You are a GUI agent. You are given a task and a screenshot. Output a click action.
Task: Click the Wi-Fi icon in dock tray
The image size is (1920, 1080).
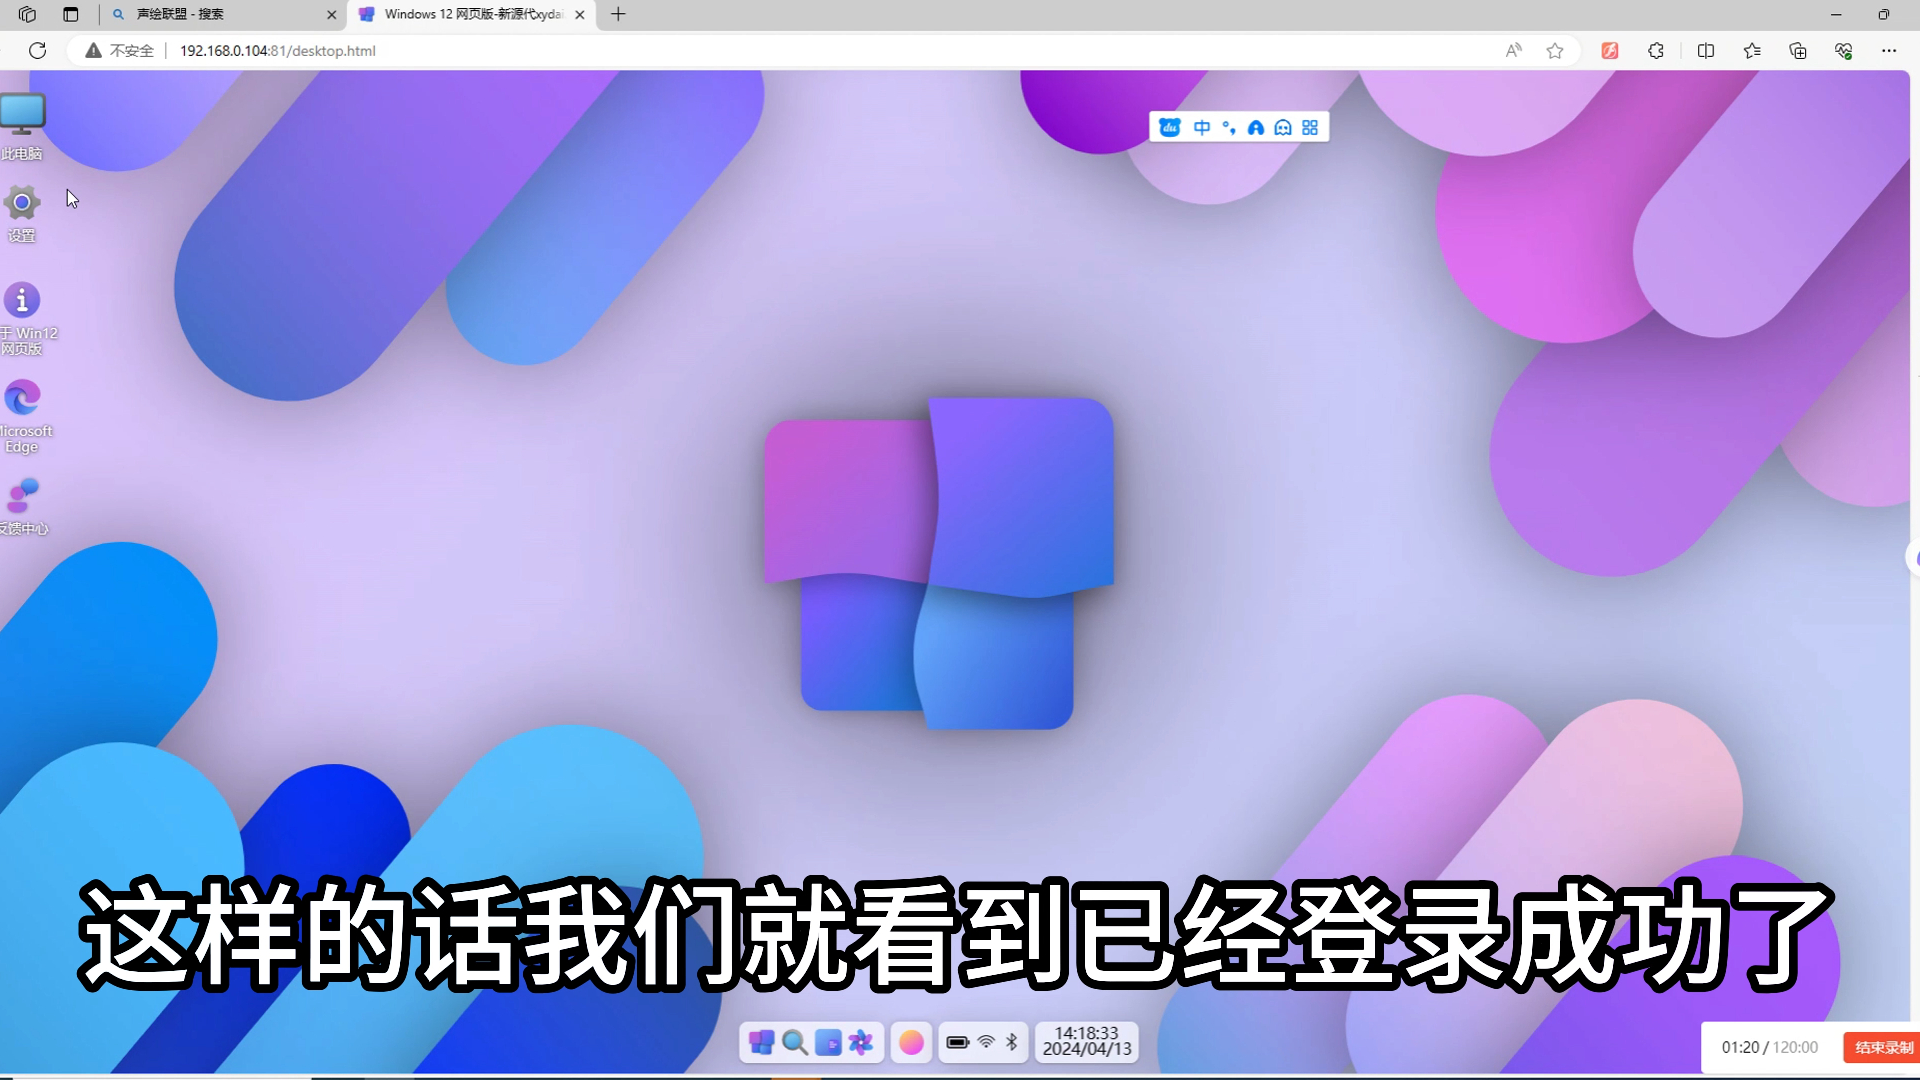(x=986, y=1042)
